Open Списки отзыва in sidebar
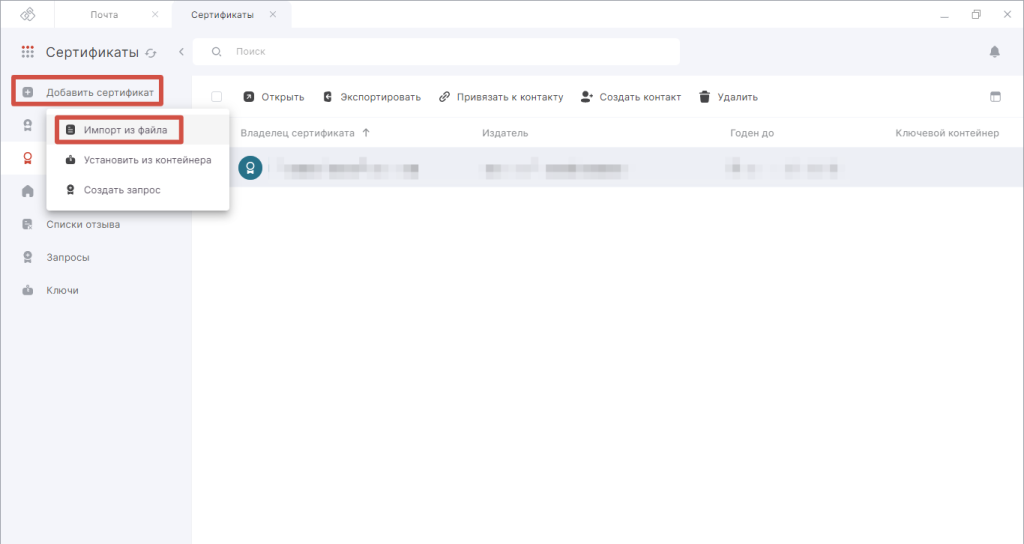This screenshot has height=544, width=1024. pos(83,224)
